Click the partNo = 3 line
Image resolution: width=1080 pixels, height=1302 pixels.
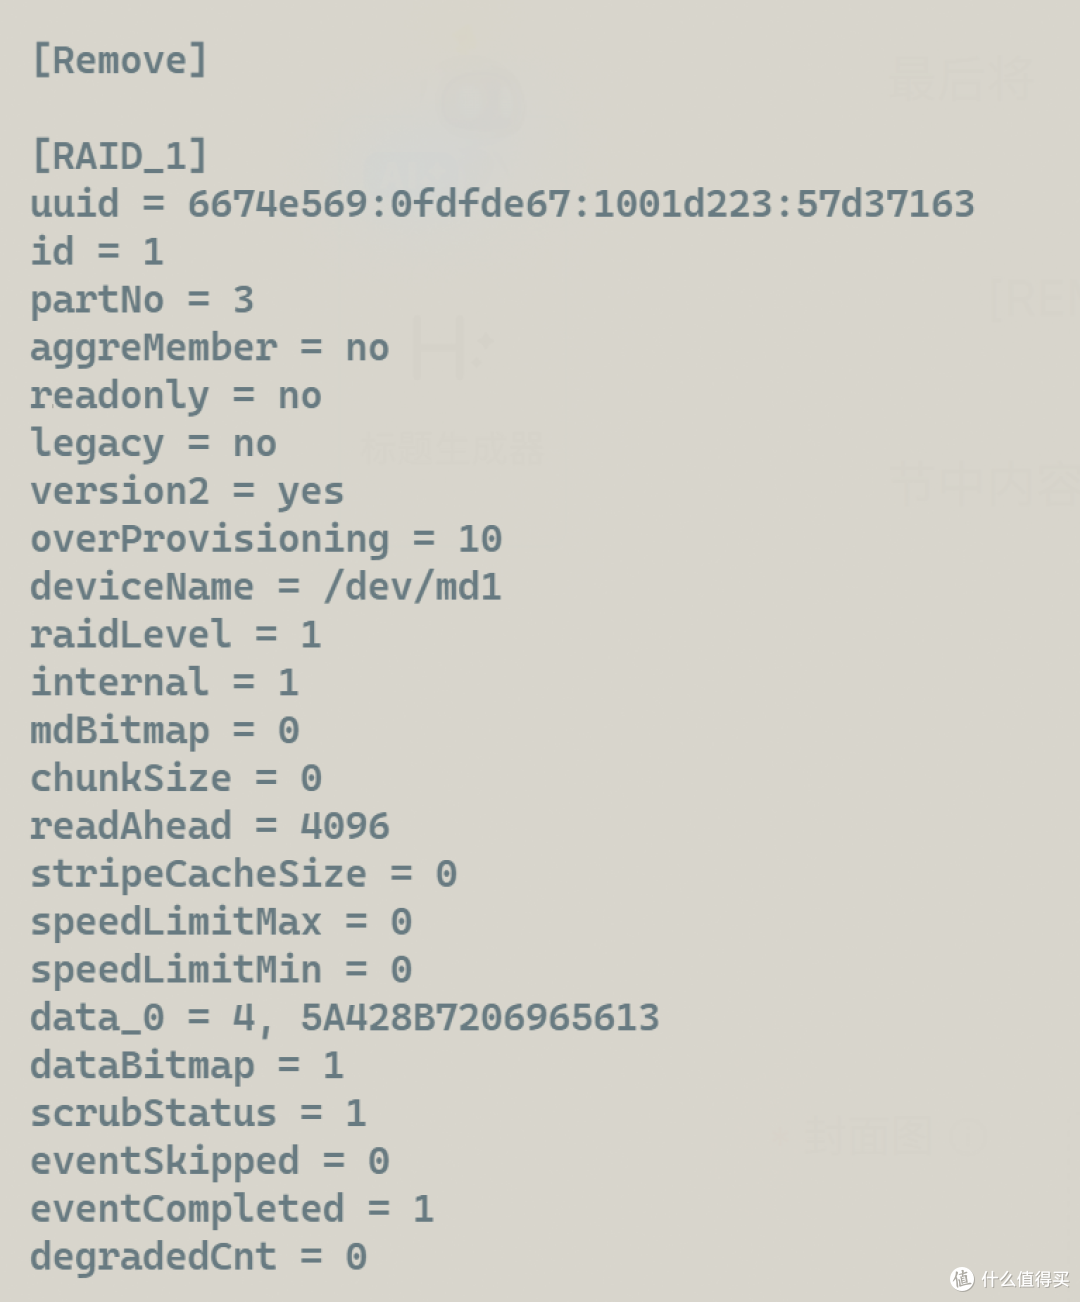click(142, 300)
